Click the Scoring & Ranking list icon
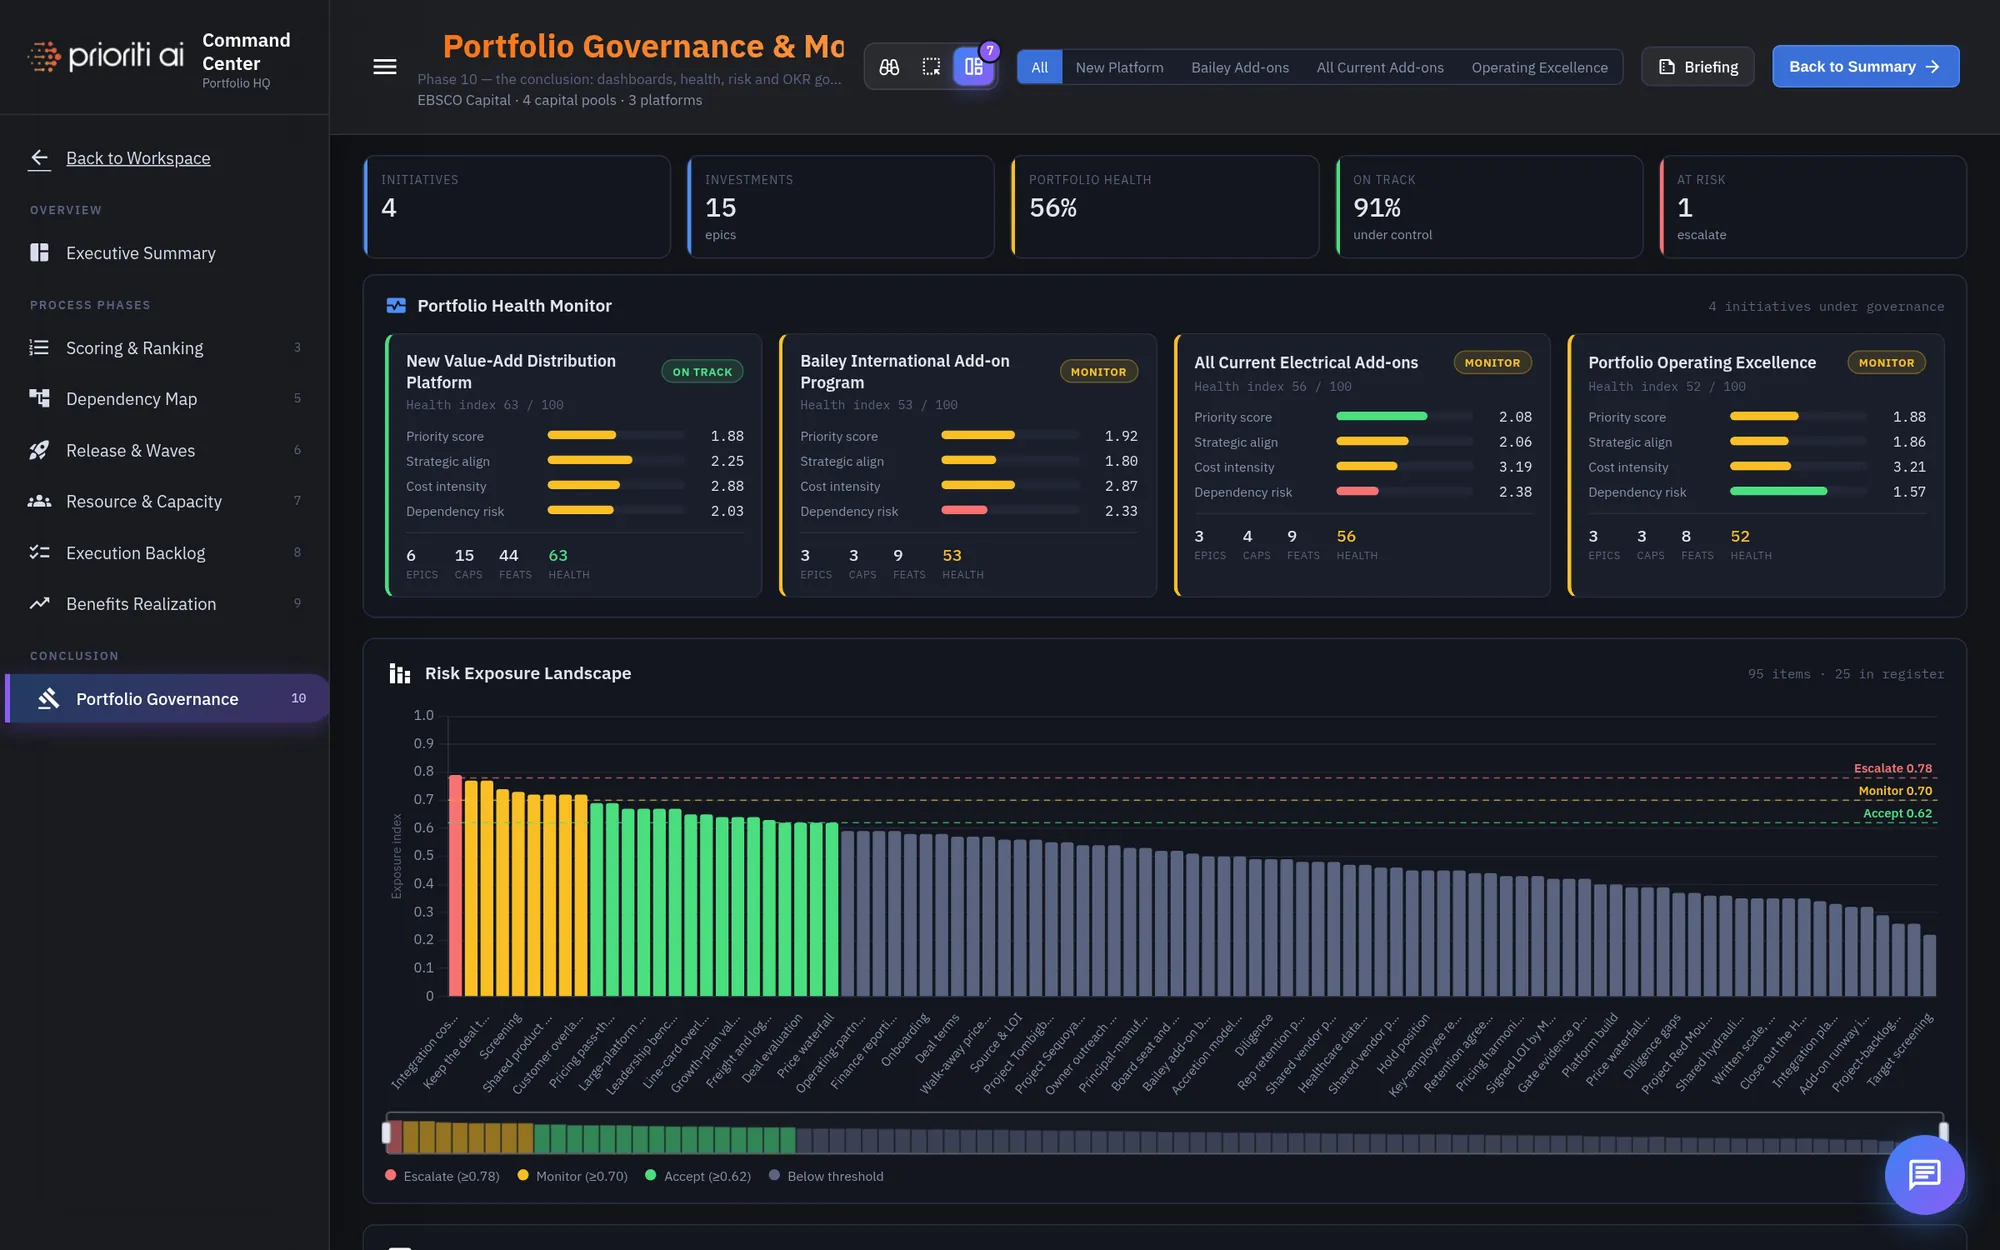 (x=40, y=348)
